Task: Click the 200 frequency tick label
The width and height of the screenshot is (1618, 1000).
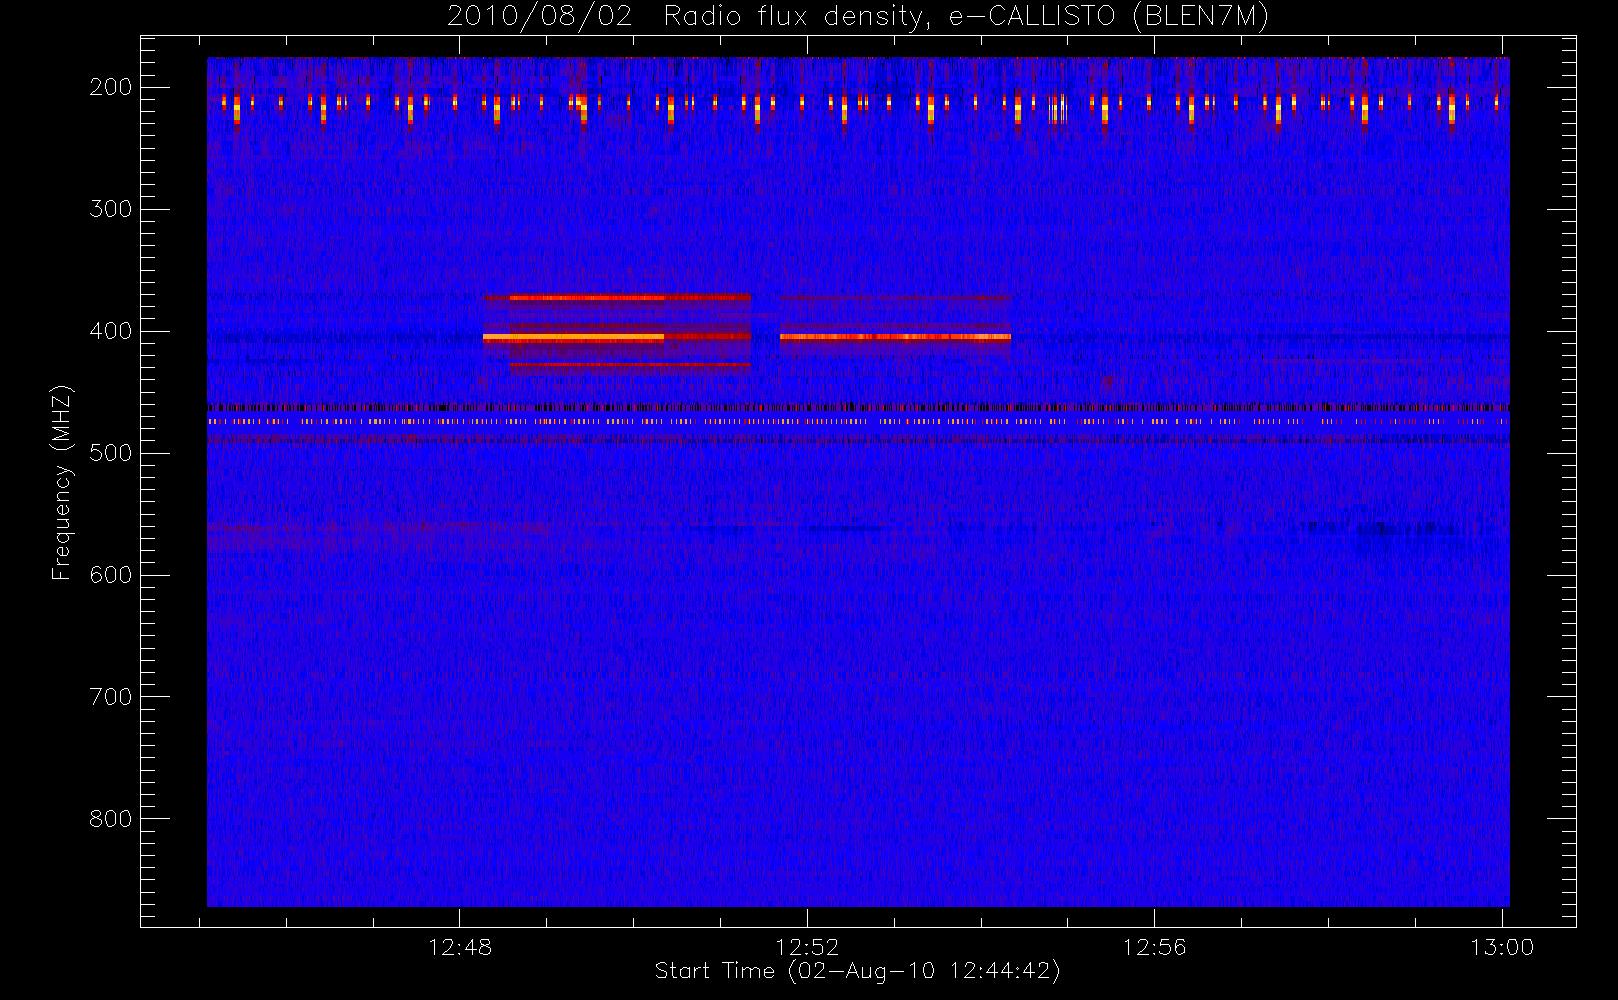Action: [x=111, y=87]
